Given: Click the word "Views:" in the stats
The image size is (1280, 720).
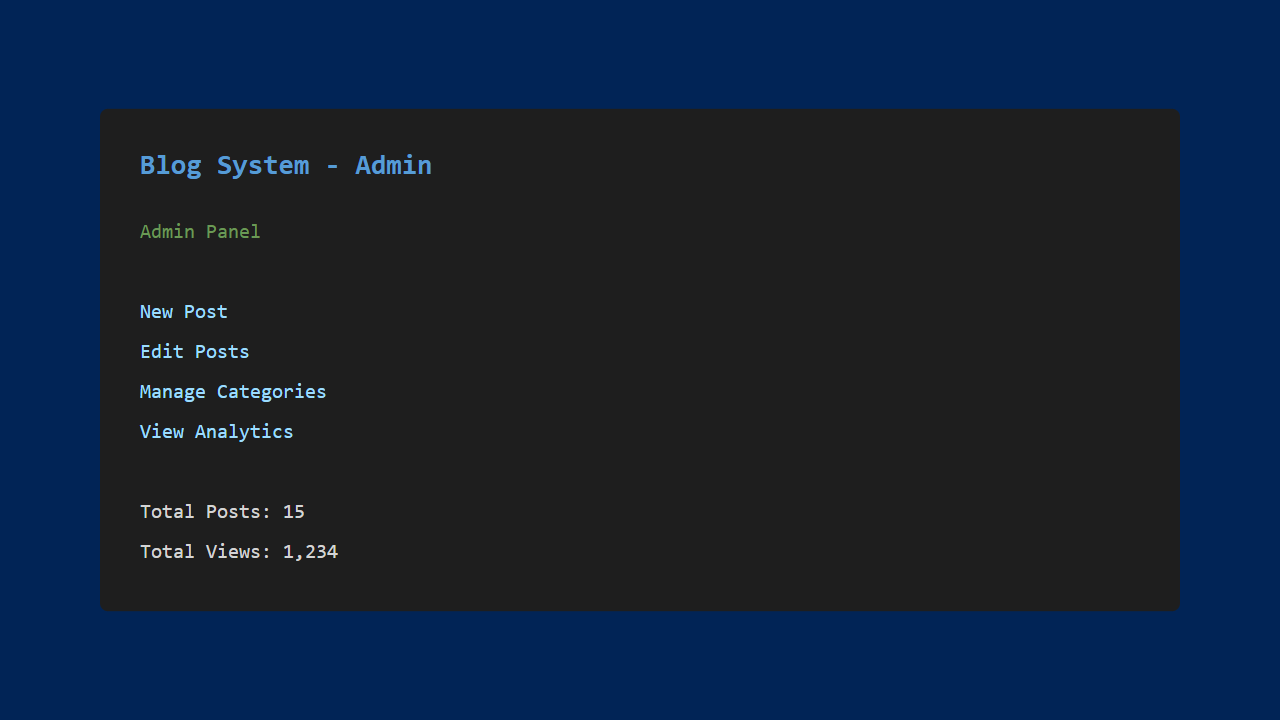Looking at the screenshot, I should click(239, 552).
